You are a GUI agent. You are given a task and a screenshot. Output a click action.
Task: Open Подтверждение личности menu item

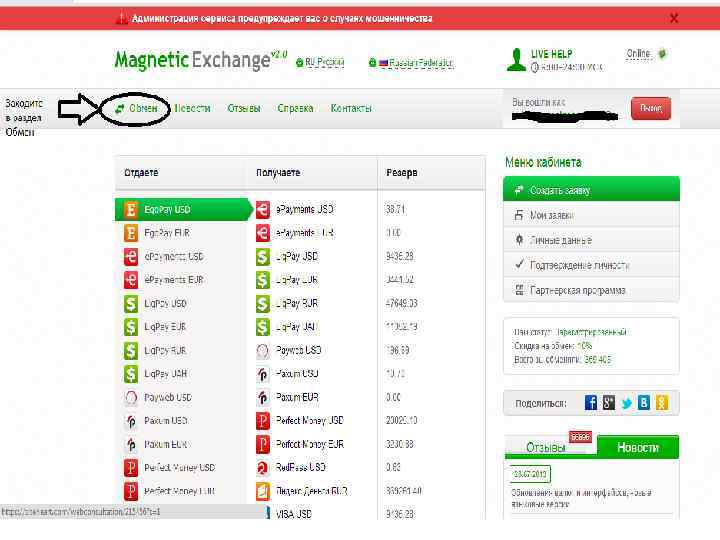591,265
